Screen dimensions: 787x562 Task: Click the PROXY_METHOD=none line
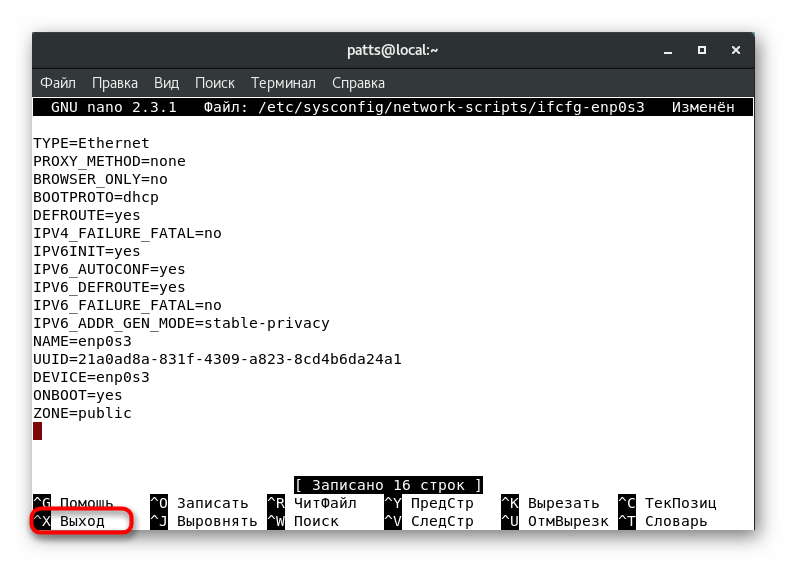109,162
